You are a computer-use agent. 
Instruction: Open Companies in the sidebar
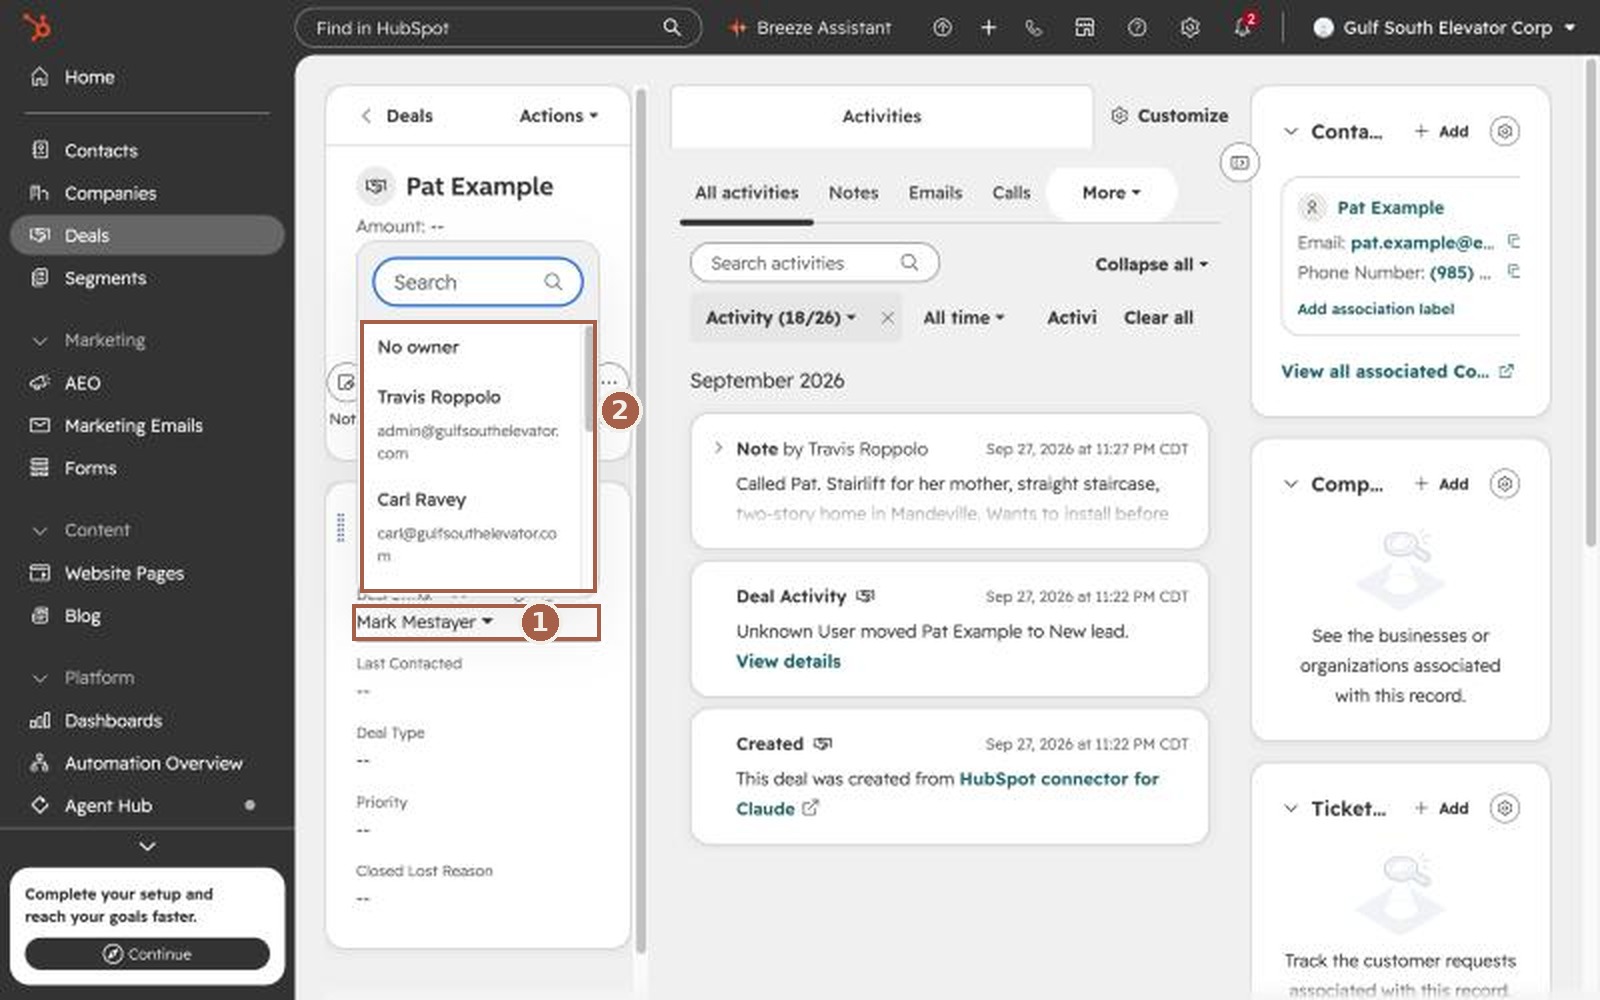tap(147, 193)
